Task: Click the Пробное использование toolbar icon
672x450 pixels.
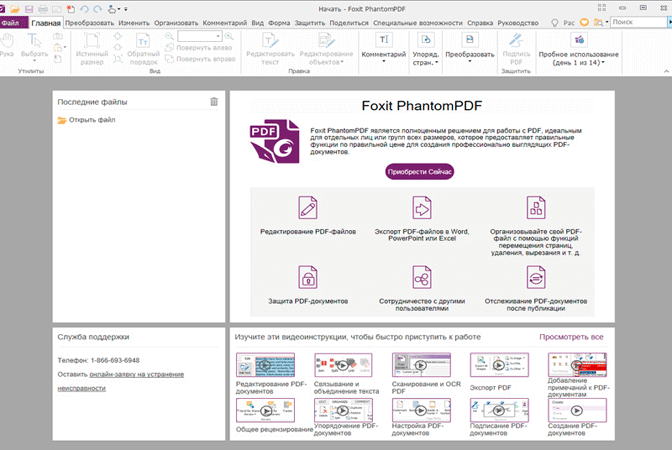Action: point(578,39)
